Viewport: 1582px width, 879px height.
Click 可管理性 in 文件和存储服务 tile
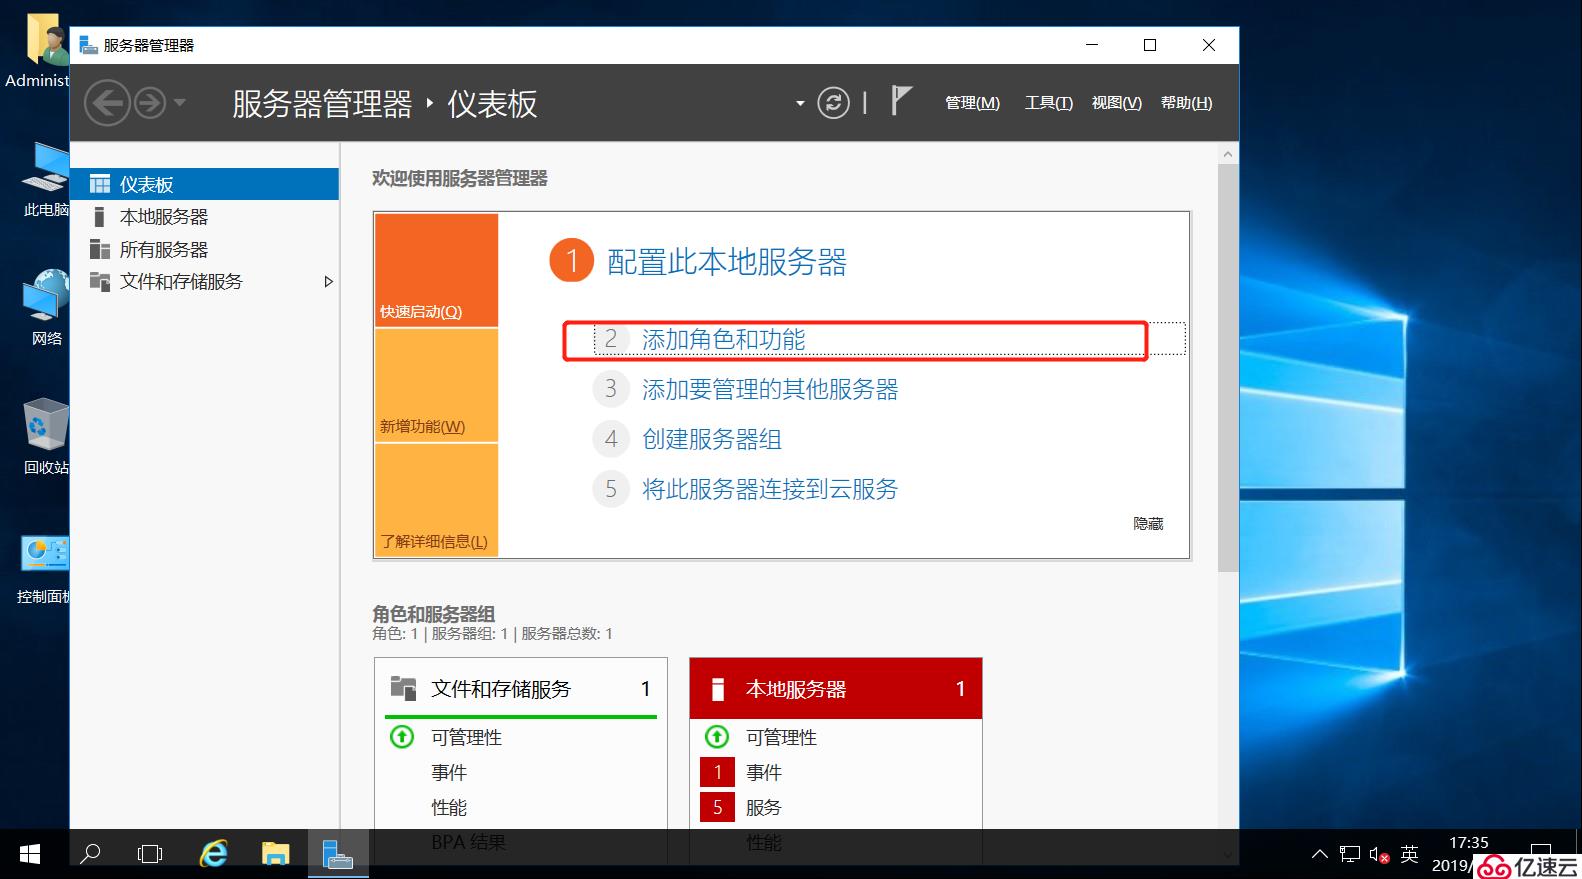[466, 737]
